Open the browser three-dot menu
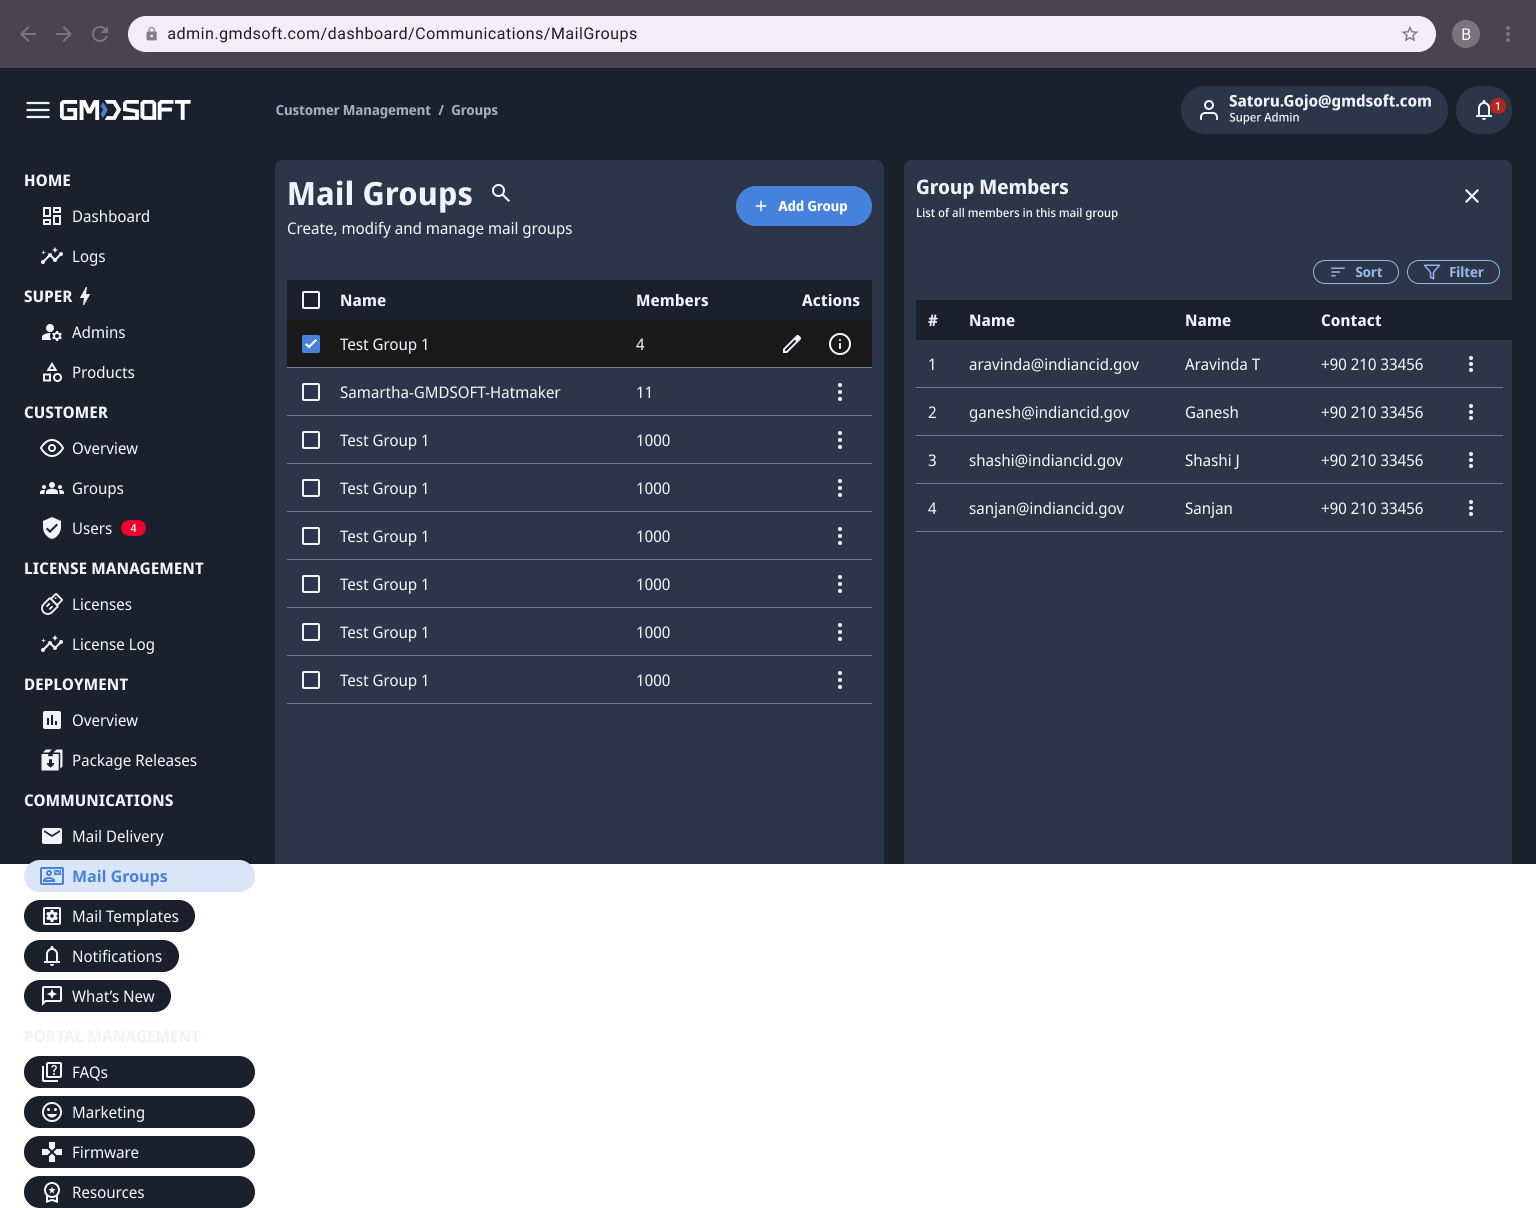The height and width of the screenshot is (1208, 1536). pyautogui.click(x=1508, y=34)
